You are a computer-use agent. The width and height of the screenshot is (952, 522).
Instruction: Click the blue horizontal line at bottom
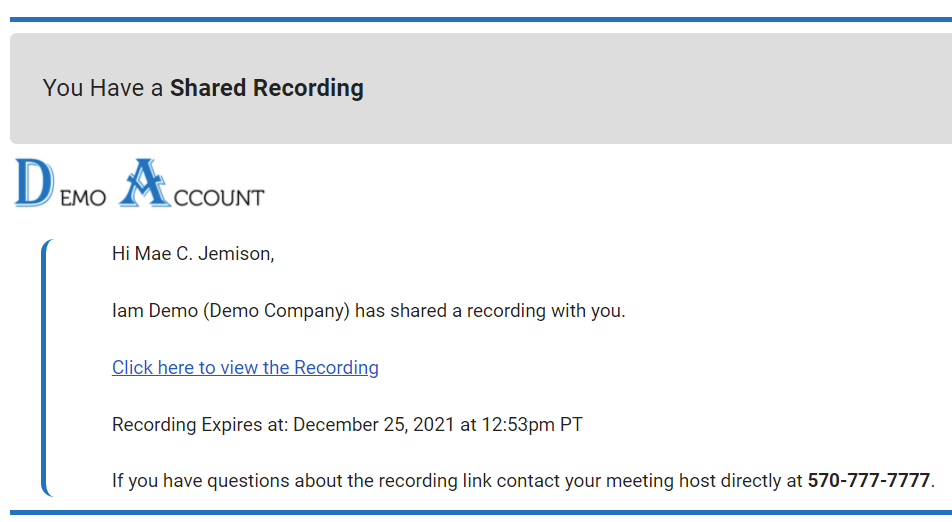coord(476,513)
